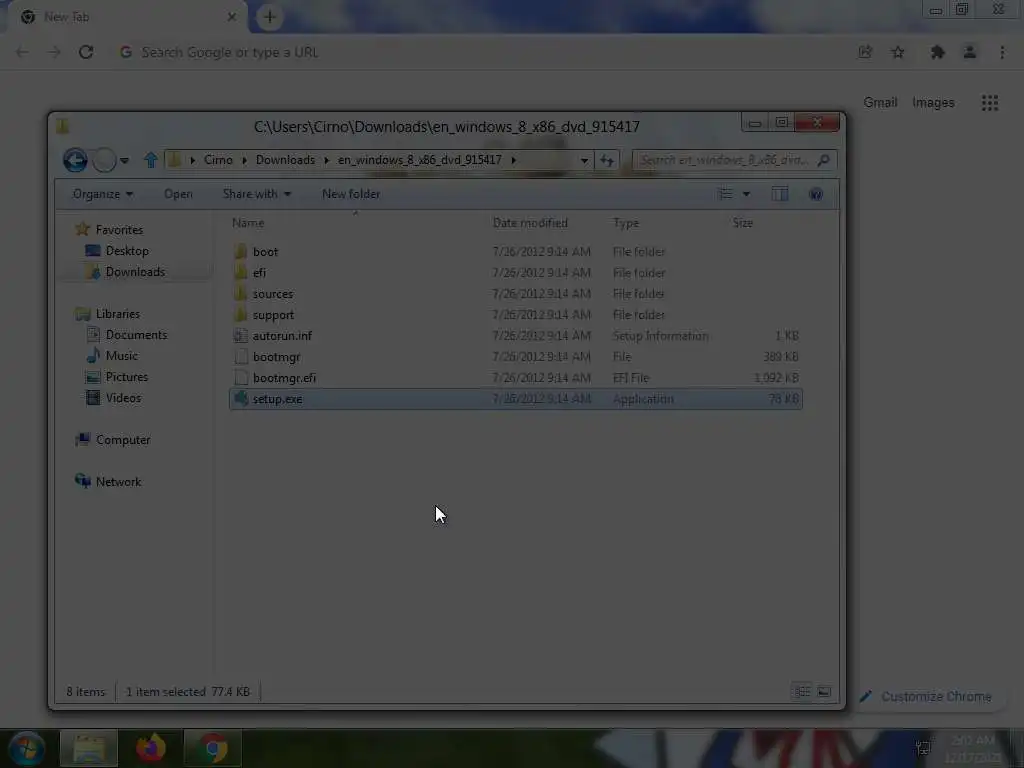Open the Organize menu
1024x768 pixels.
(103, 194)
